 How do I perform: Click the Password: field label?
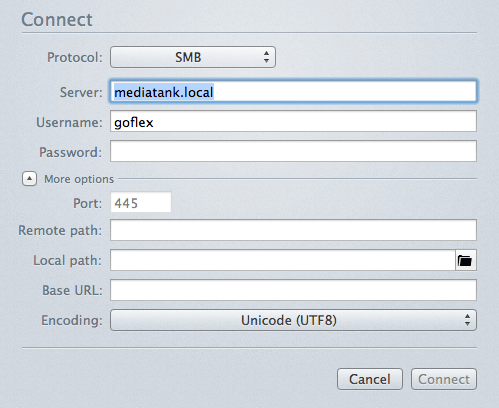coord(70,152)
